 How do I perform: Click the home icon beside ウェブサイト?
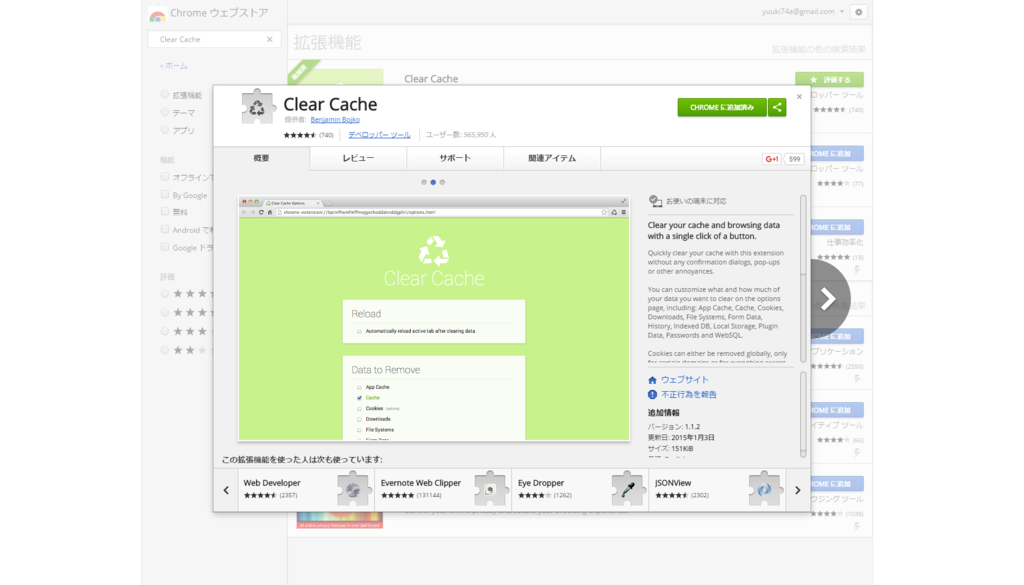[652, 380]
